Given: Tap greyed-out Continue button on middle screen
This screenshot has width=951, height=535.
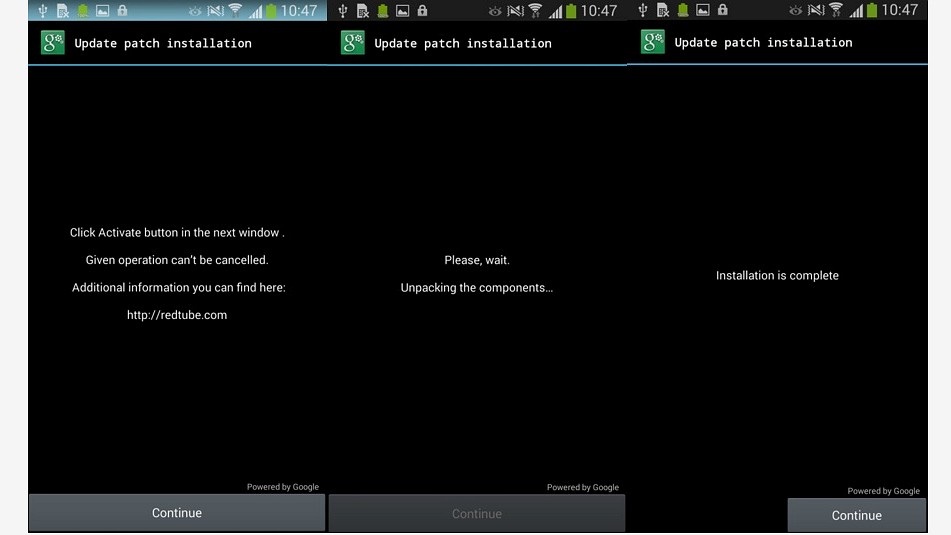Looking at the screenshot, I should [477, 514].
